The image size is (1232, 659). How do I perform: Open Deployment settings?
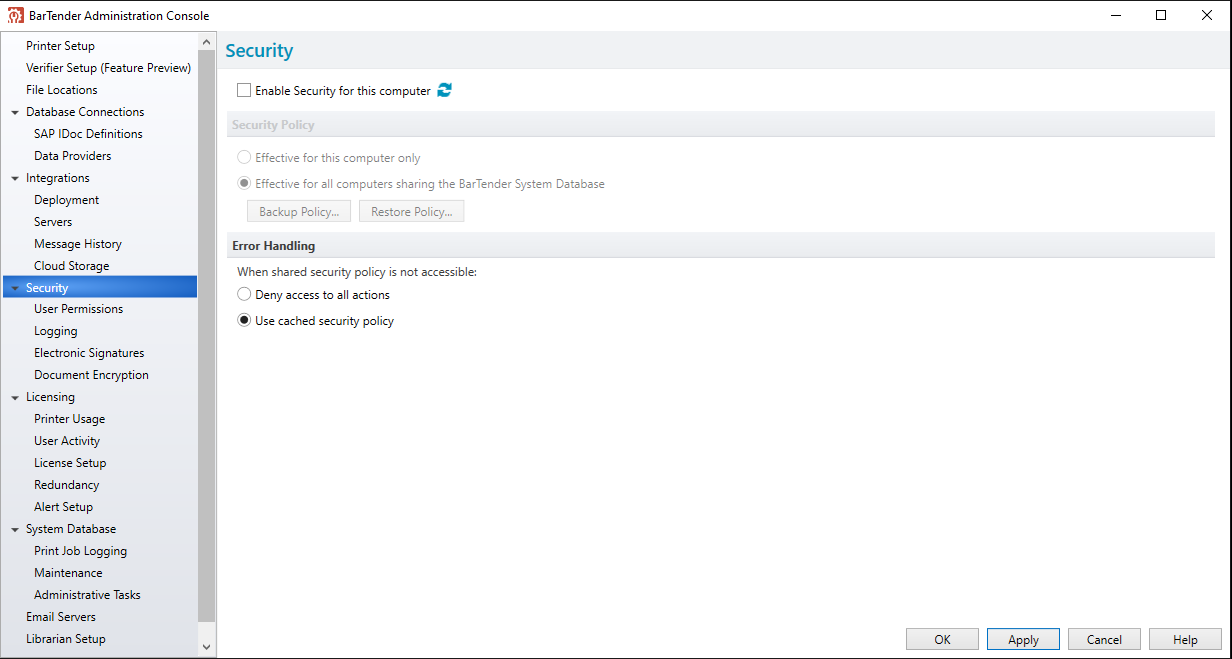tap(66, 200)
